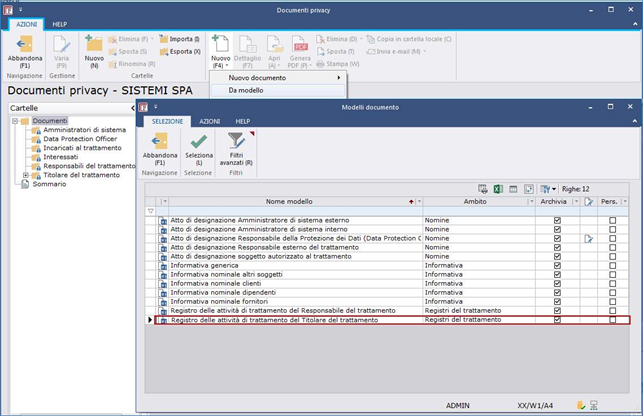Click Esporta (X) folder command
This screenshot has height=416, width=643.
point(180,52)
